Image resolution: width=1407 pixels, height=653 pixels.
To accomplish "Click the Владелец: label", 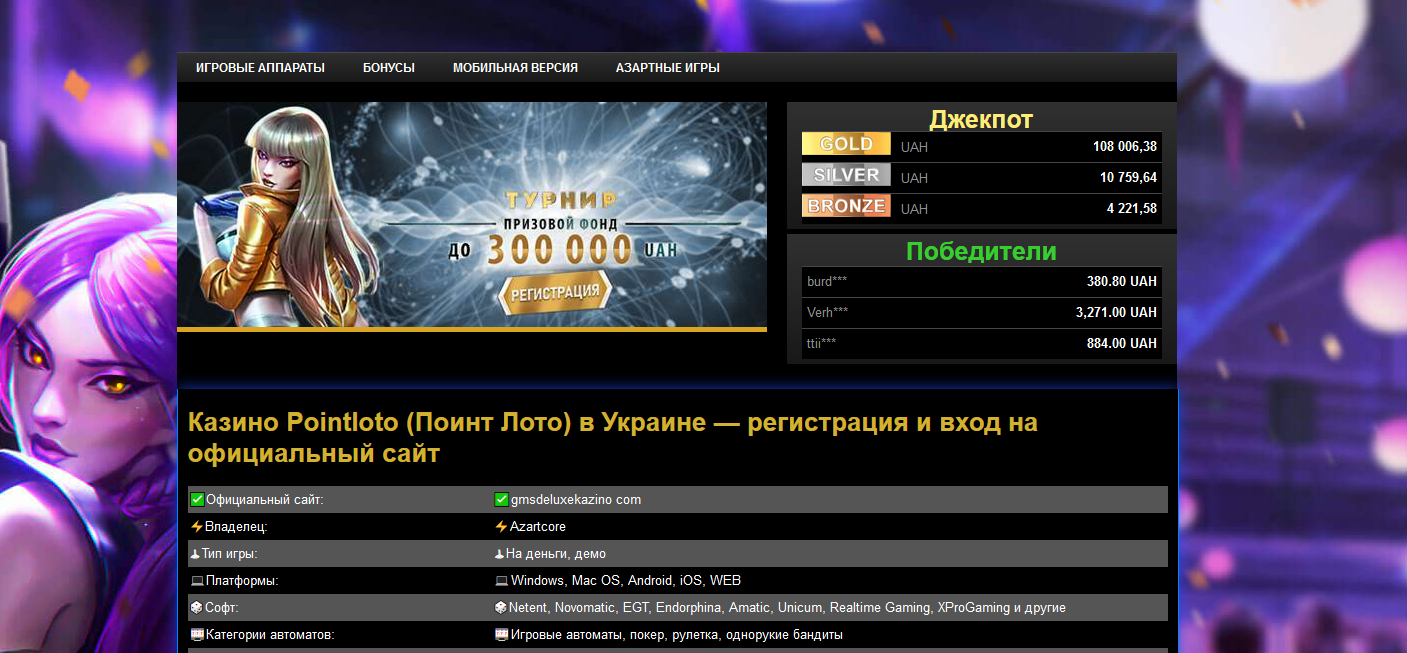I will 237,526.
